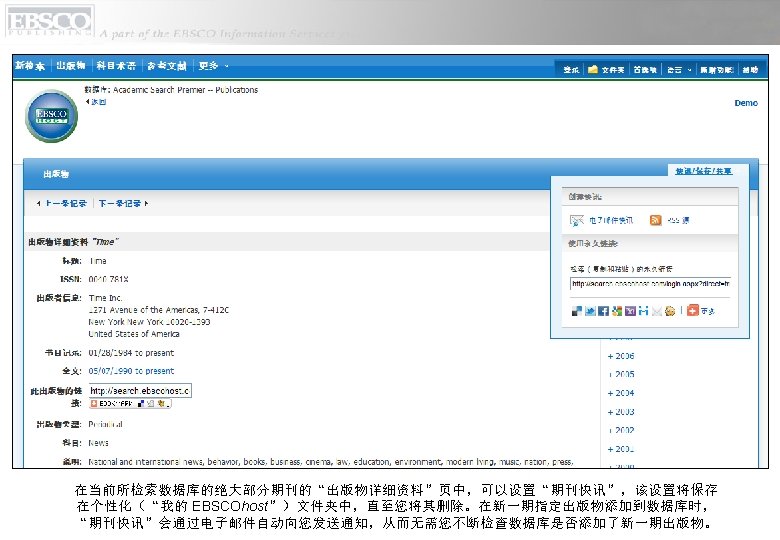Click the Demo link
The width and height of the screenshot is (780, 540).
[x=746, y=103]
